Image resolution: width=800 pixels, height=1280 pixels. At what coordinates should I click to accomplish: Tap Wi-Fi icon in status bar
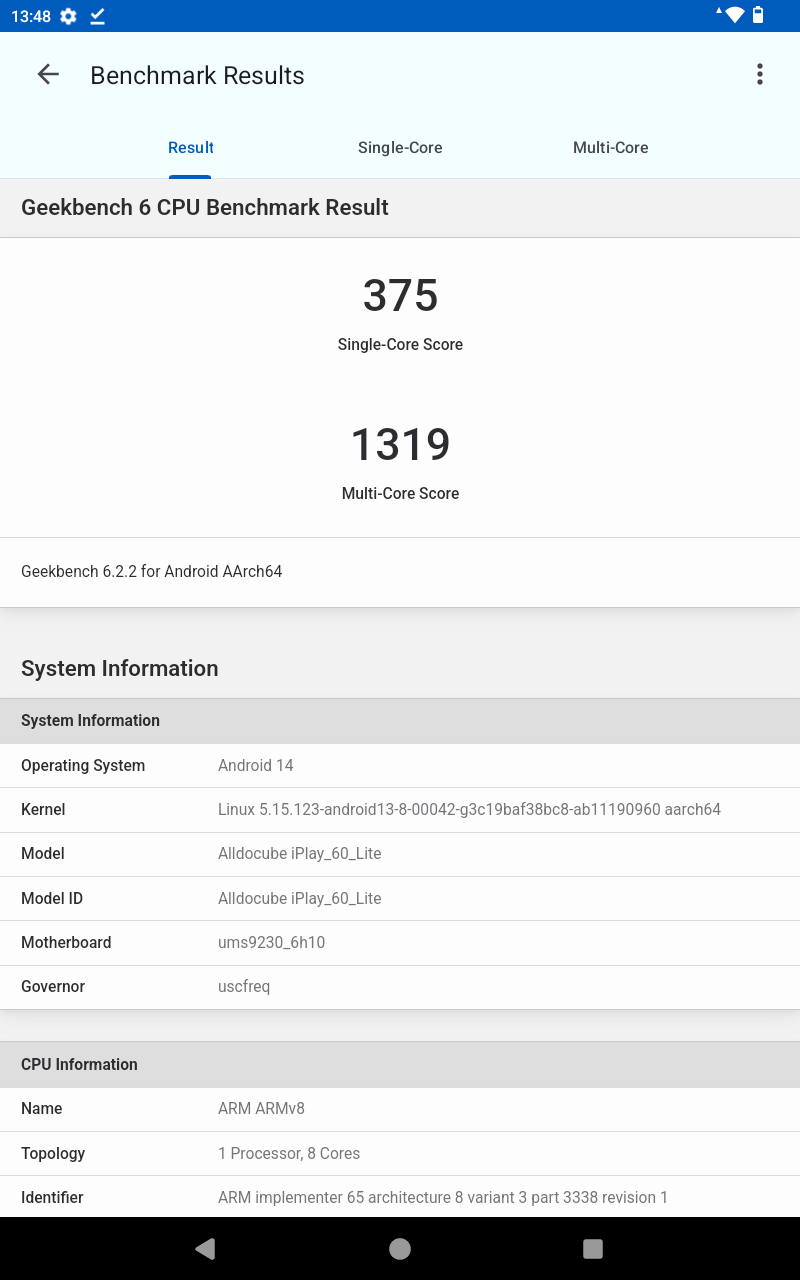pos(735,15)
